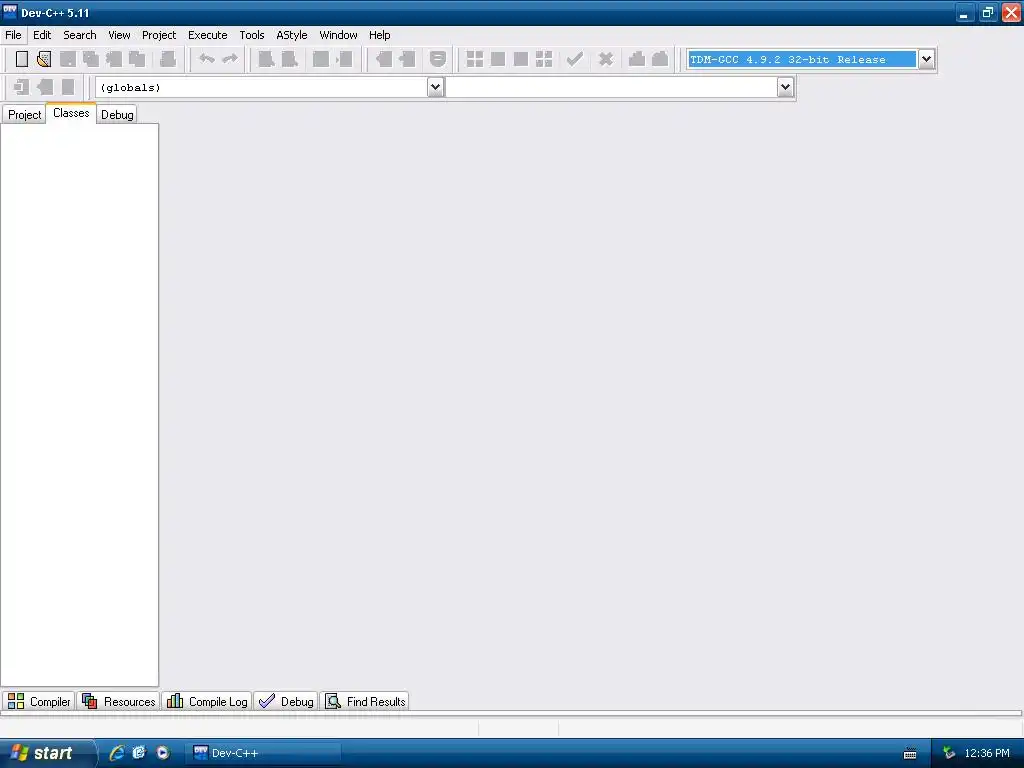Click the Find toolbar icon
1024x768 pixels.
tap(266, 59)
